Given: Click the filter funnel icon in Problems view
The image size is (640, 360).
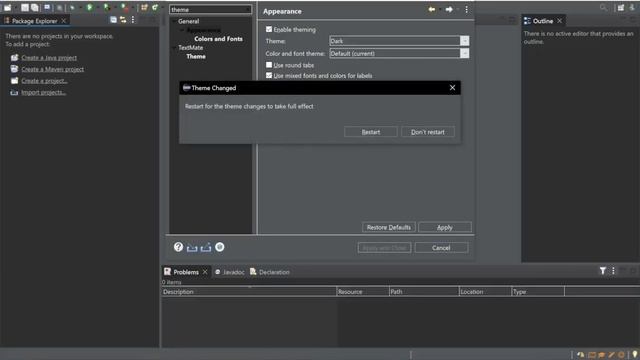Looking at the screenshot, I should [x=603, y=271].
